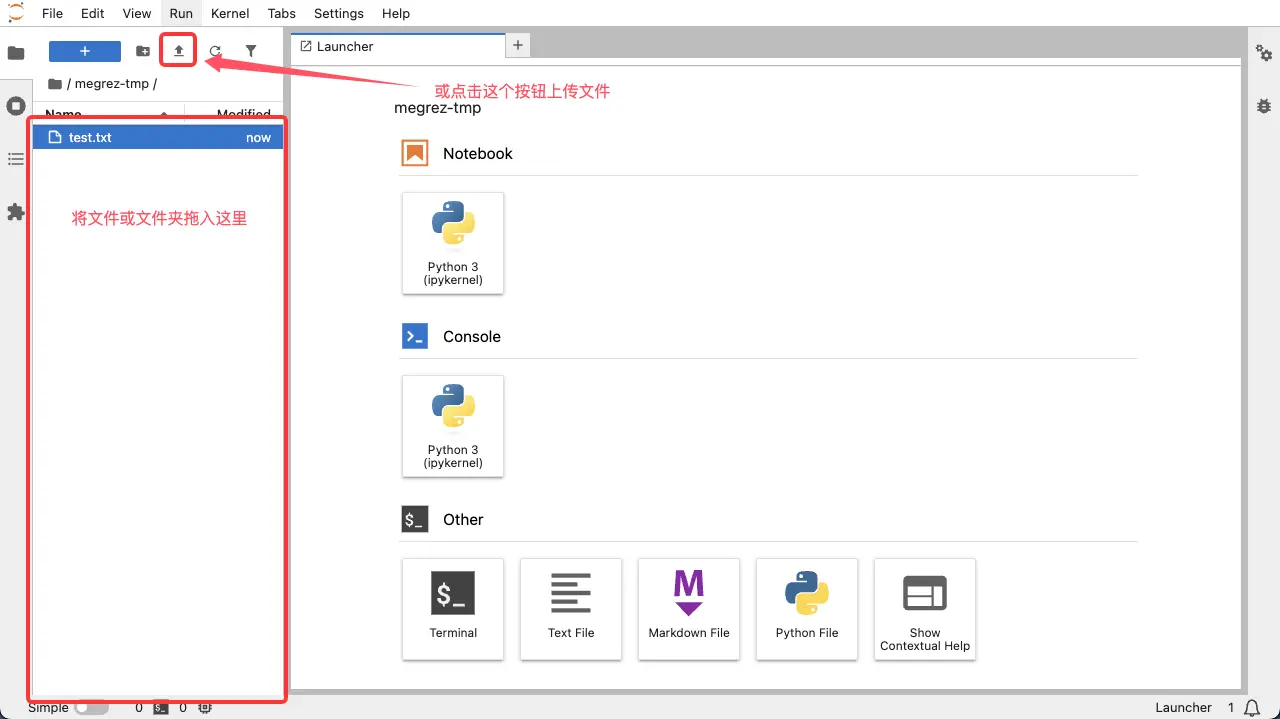Open the Debugger bug icon on the right
The image size is (1280, 719).
click(x=1263, y=105)
